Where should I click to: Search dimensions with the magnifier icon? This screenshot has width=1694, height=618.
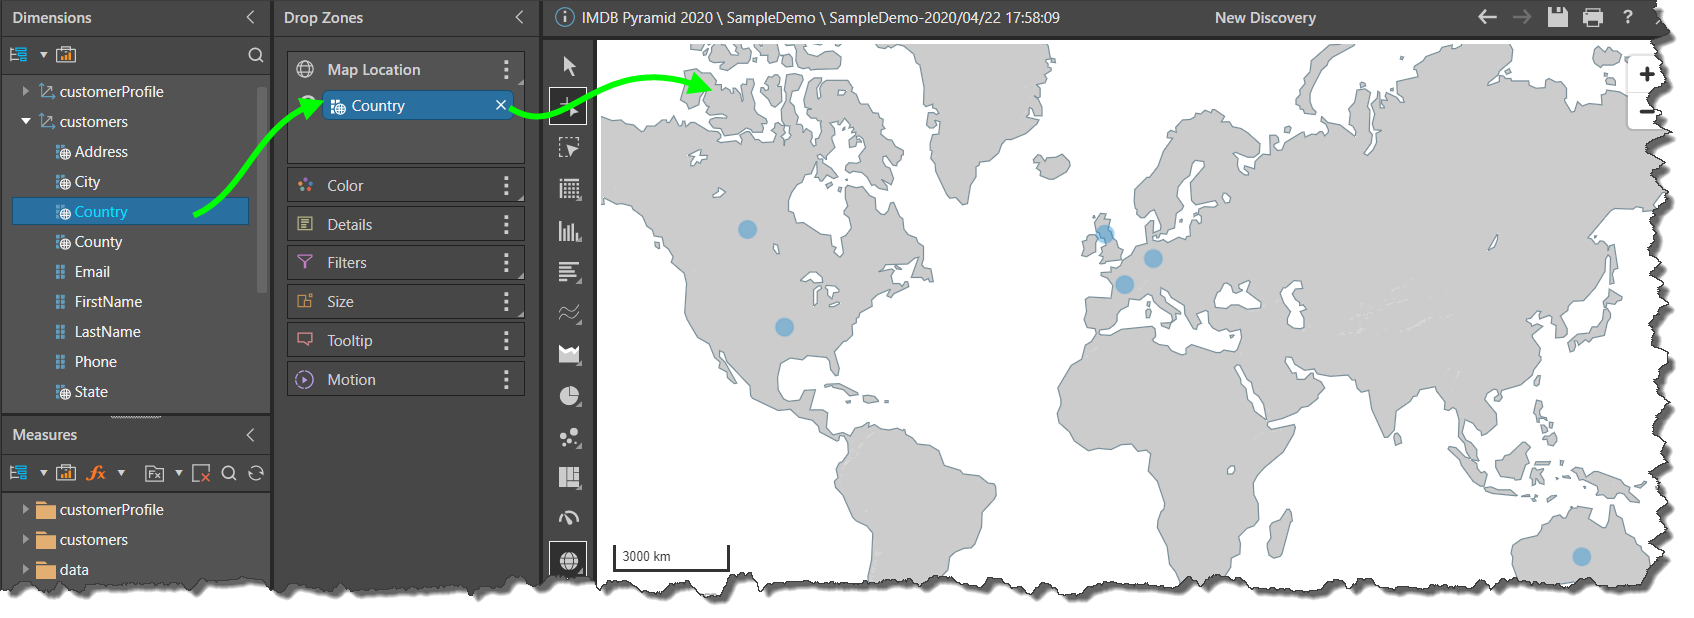[256, 55]
